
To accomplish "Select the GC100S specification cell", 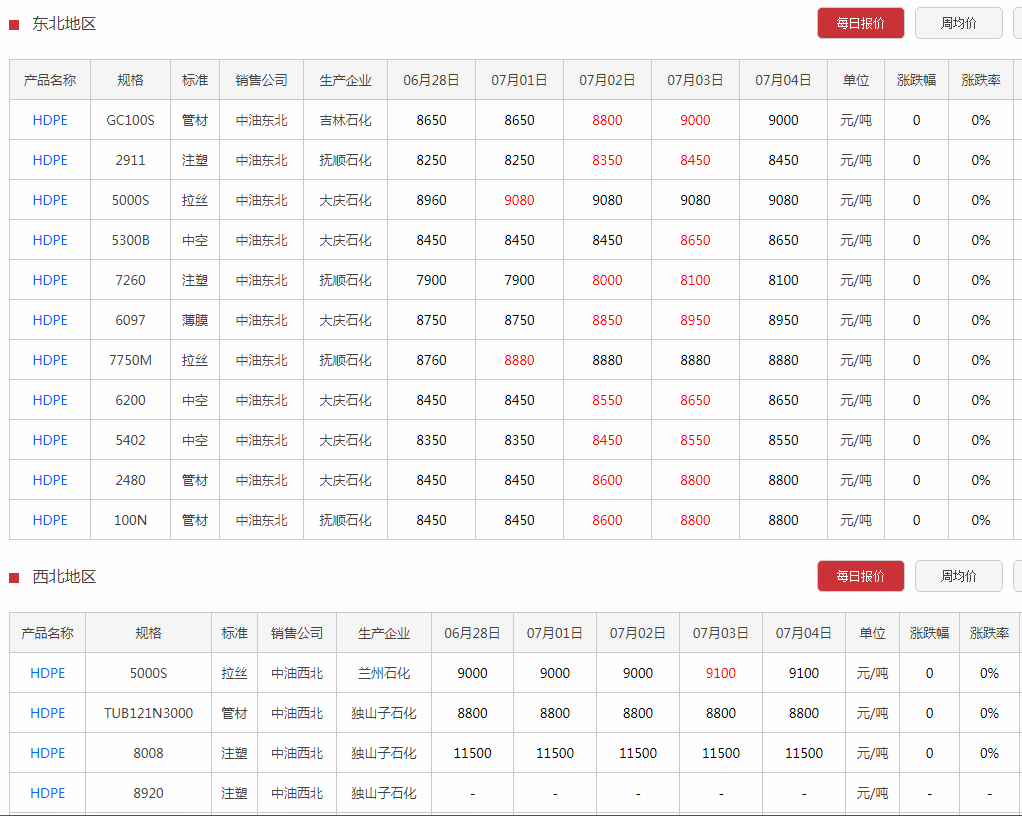I will pyautogui.click(x=130, y=120).
